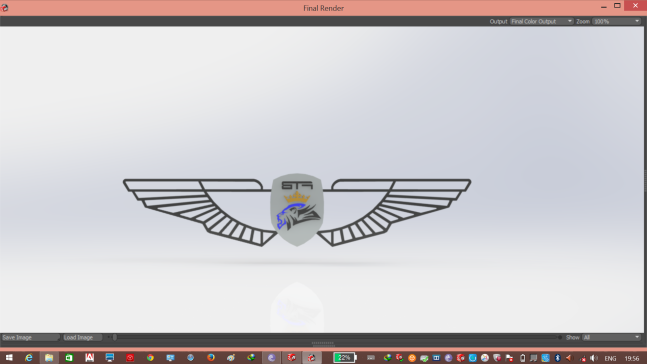647x364 pixels.
Task: Open the gray globe taskbar icon
Action: click(x=190, y=358)
